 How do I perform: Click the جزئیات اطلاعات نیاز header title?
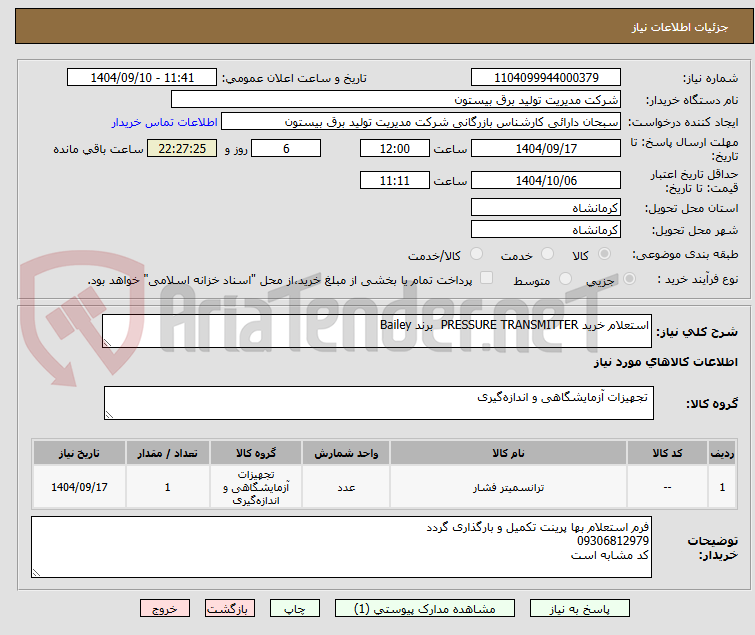(679, 27)
